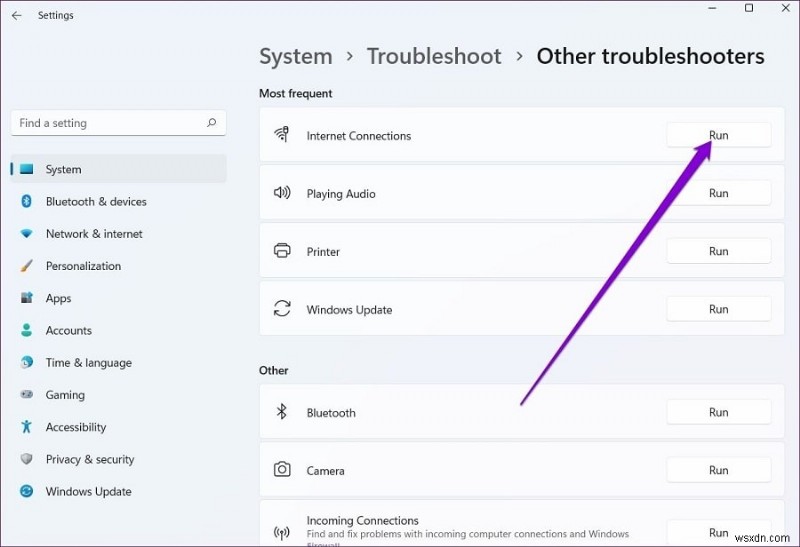Click the Playing Audio speaker icon
The width and height of the screenshot is (800, 547).
[282, 192]
